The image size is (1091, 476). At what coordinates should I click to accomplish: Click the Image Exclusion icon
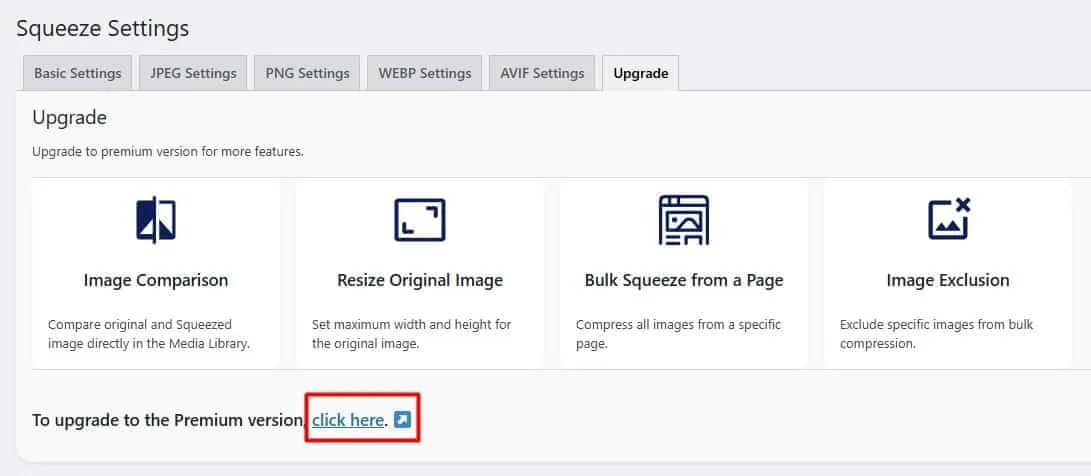tap(948, 220)
